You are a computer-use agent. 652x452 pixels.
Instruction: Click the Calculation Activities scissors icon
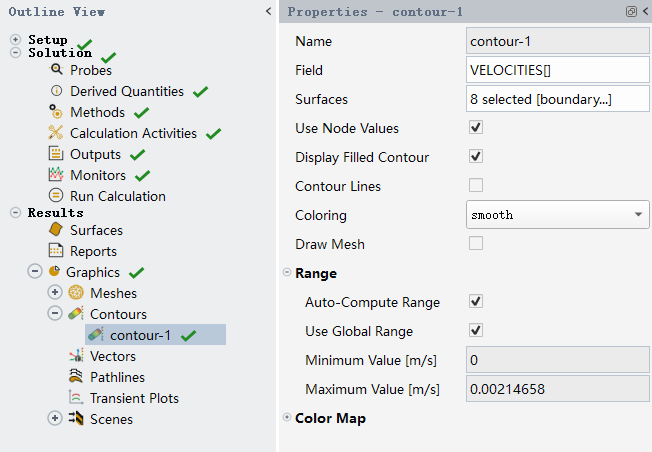click(x=56, y=133)
